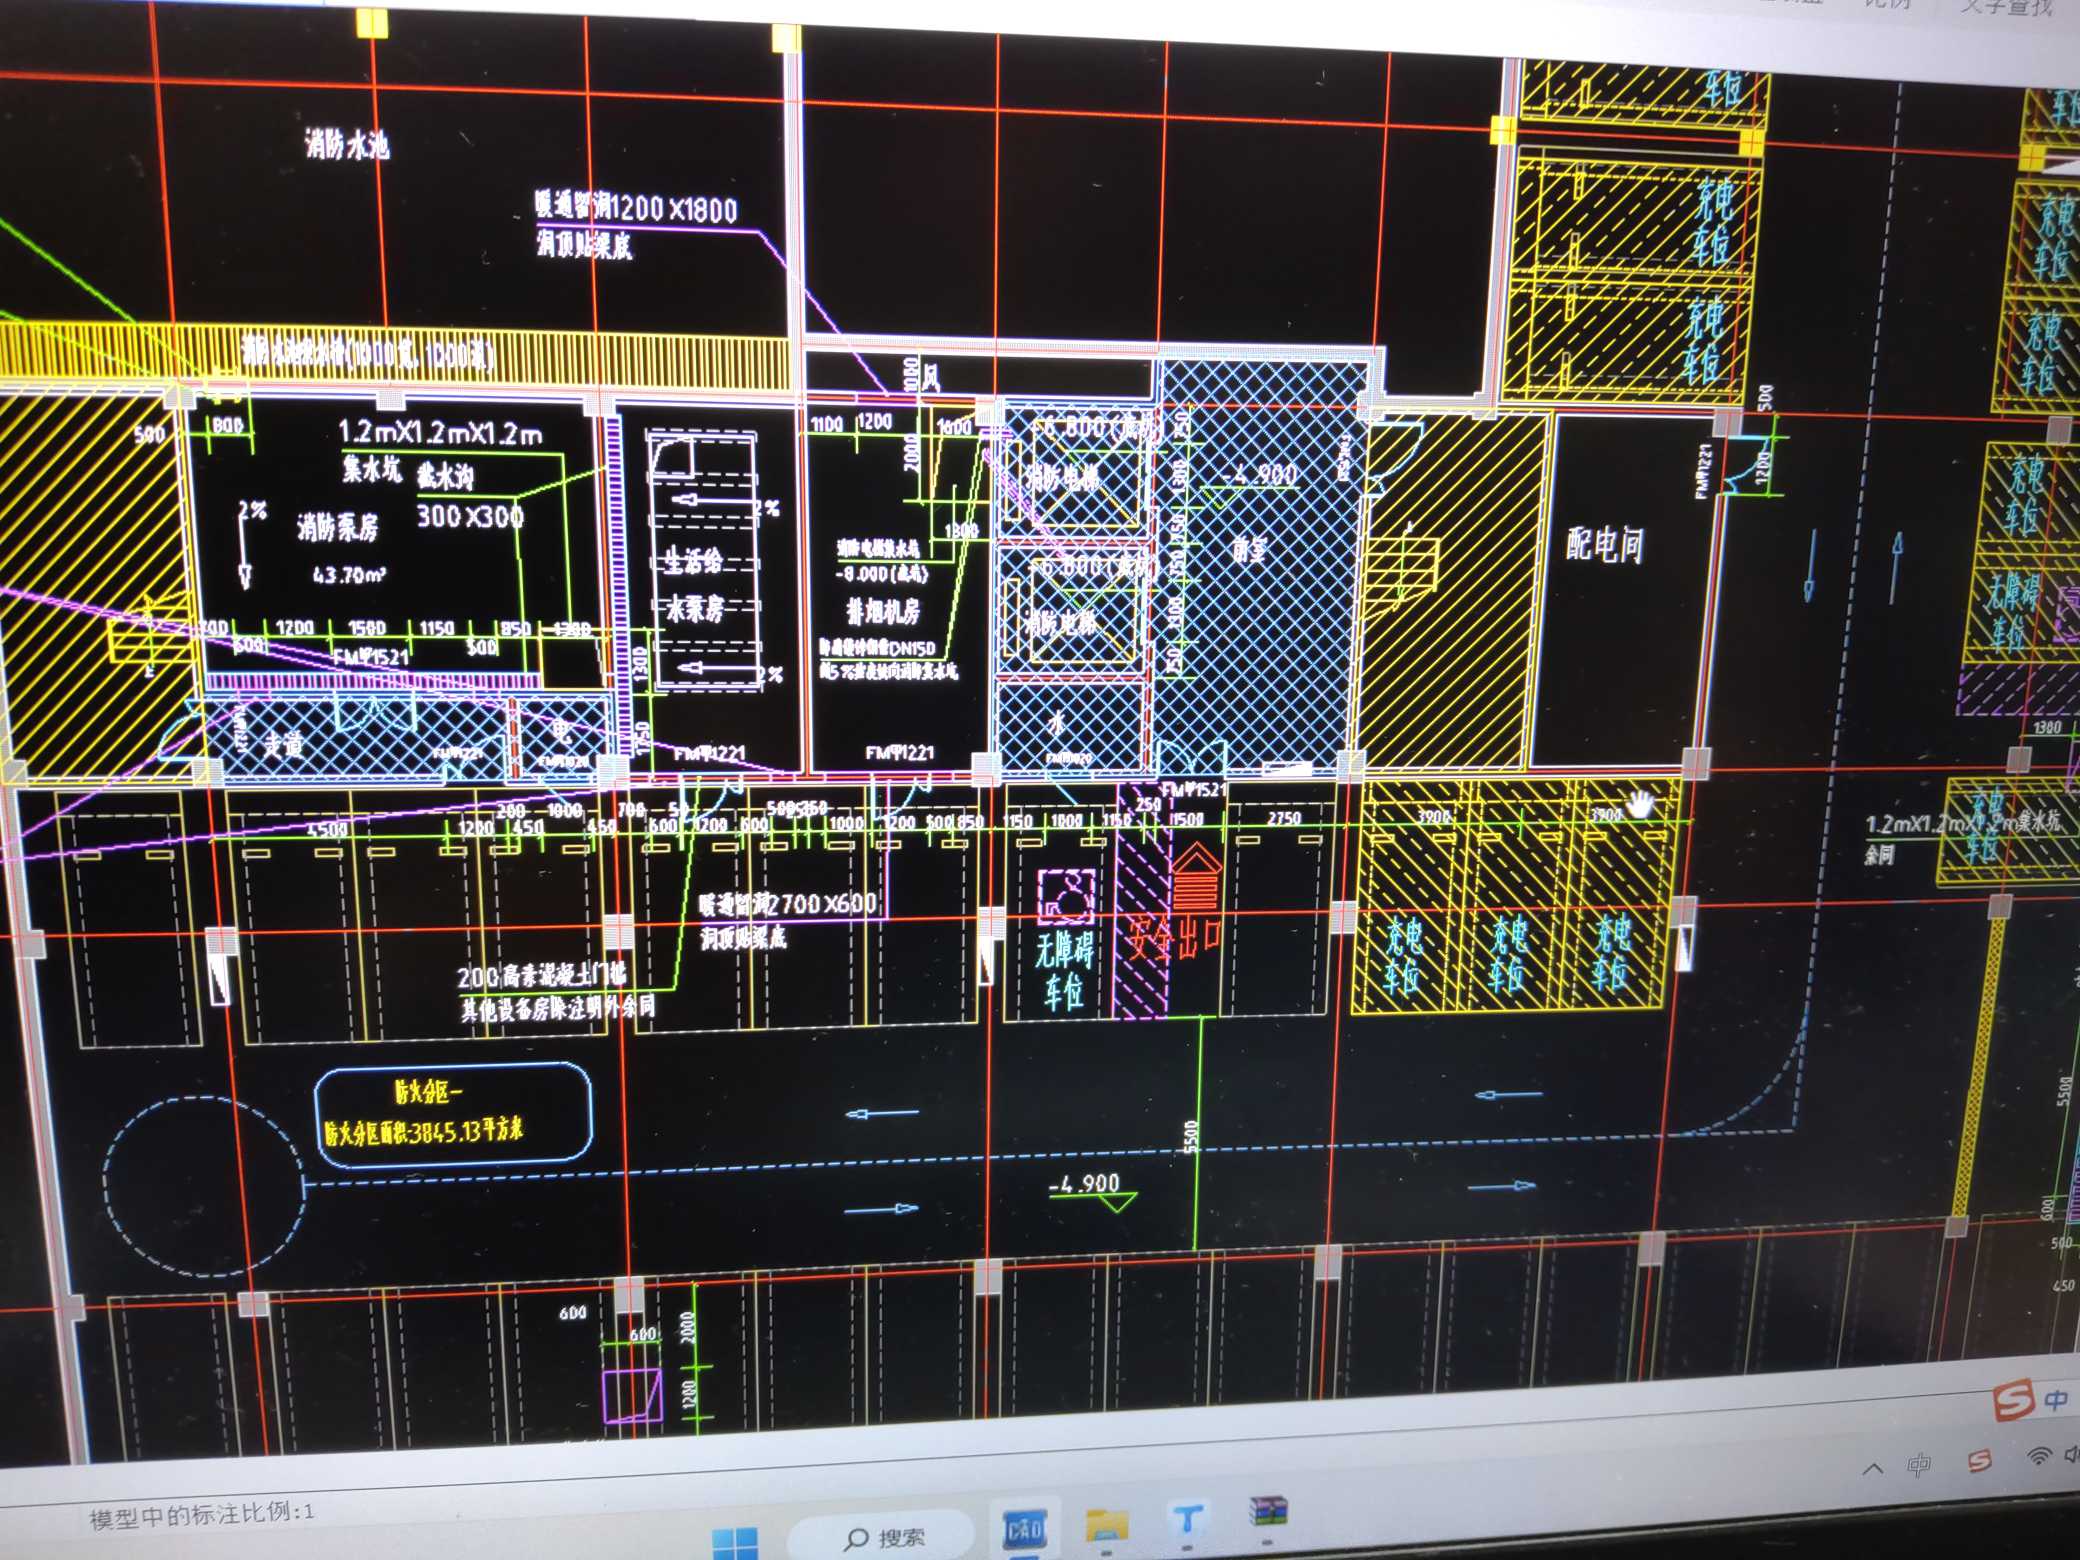Select the 1.2mX1.2mX1.2m pit size text
This screenshot has height=1560, width=2080.
coord(440,432)
